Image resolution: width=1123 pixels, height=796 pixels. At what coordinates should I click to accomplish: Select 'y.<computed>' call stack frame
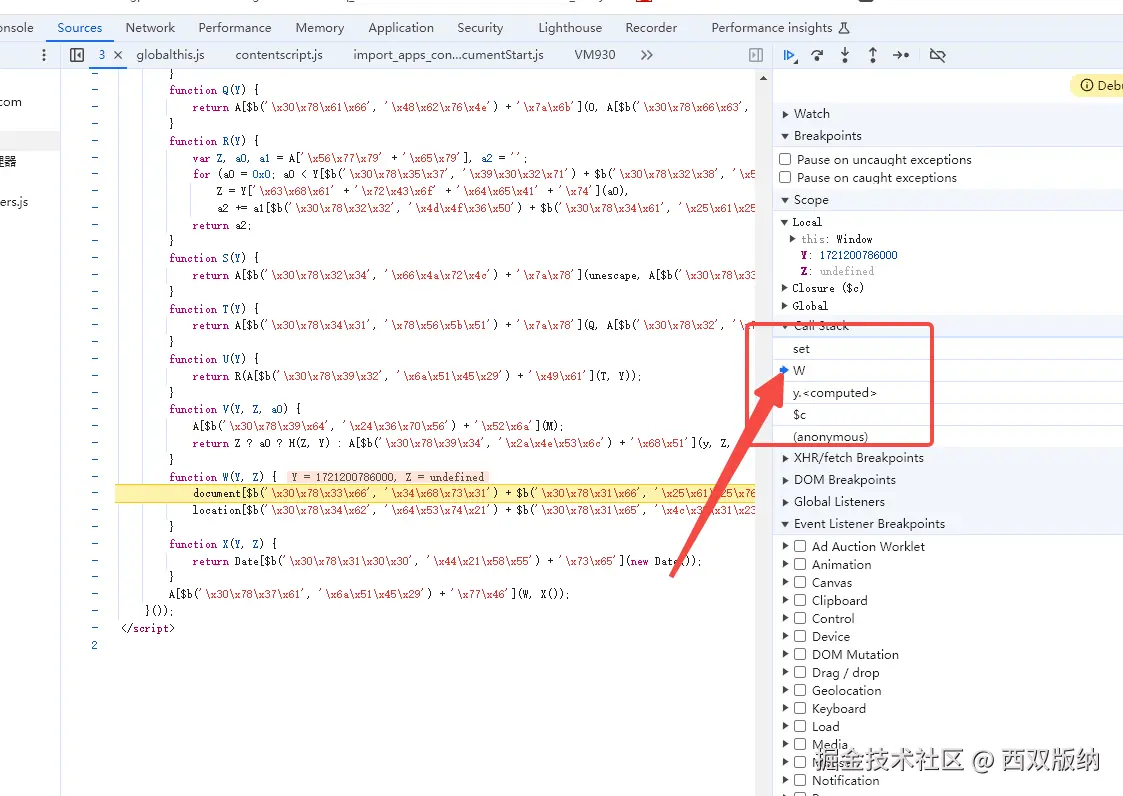point(948,393)
